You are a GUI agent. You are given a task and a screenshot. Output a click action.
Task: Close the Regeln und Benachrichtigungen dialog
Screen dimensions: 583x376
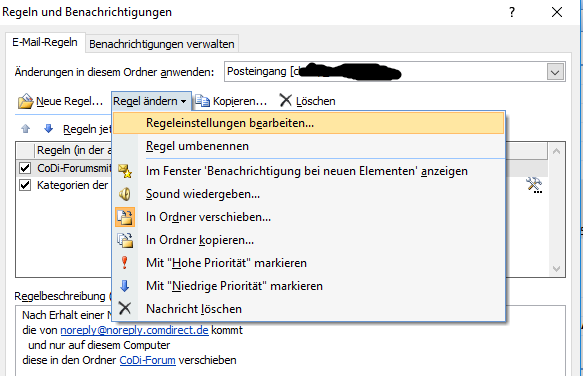tap(557, 12)
